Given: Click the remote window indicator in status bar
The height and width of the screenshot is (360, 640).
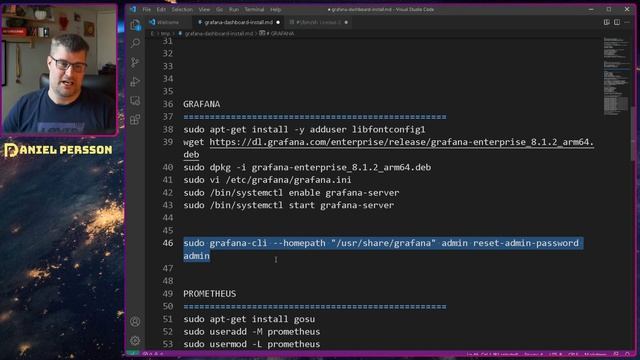Looking at the screenshot, I should click(133, 354).
